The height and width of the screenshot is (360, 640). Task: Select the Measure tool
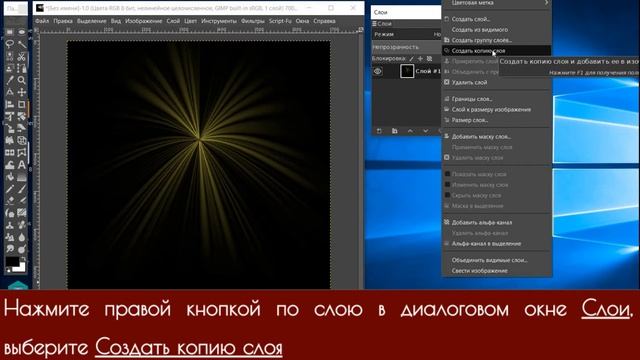(10, 92)
